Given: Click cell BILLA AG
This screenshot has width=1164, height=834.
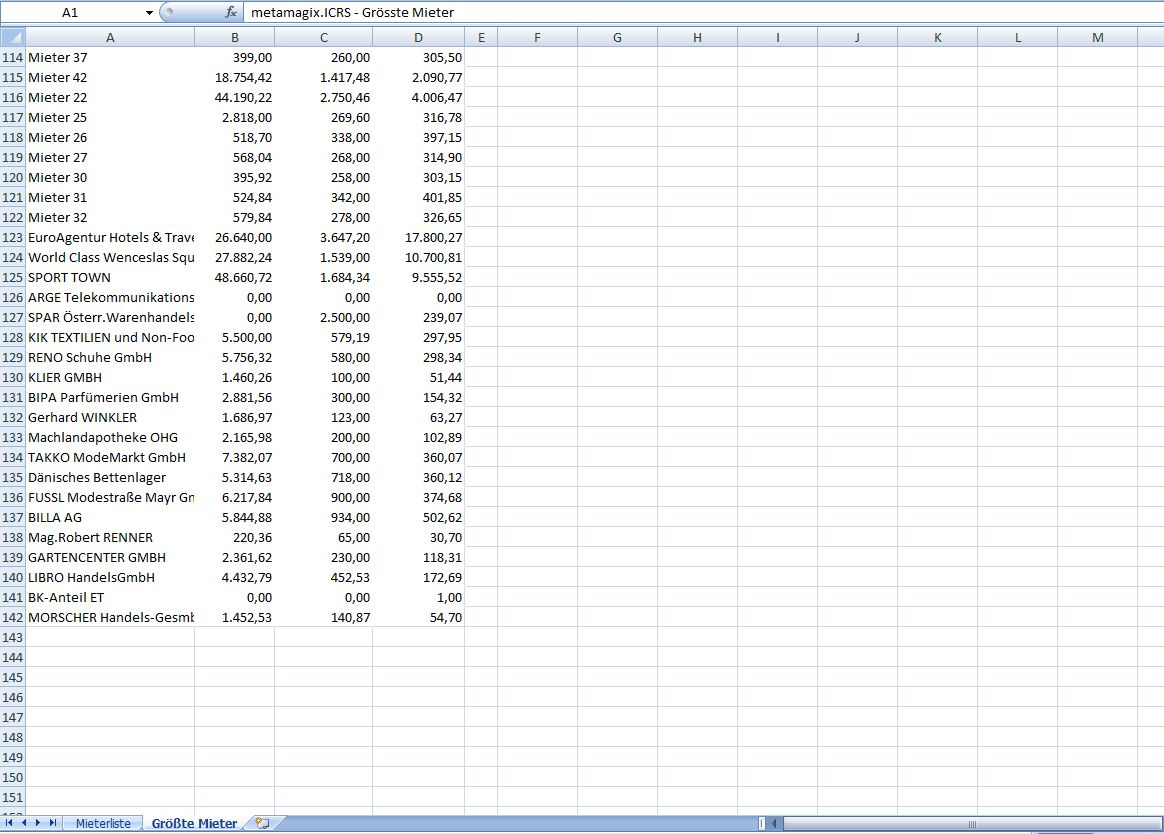Looking at the screenshot, I should coord(110,518).
